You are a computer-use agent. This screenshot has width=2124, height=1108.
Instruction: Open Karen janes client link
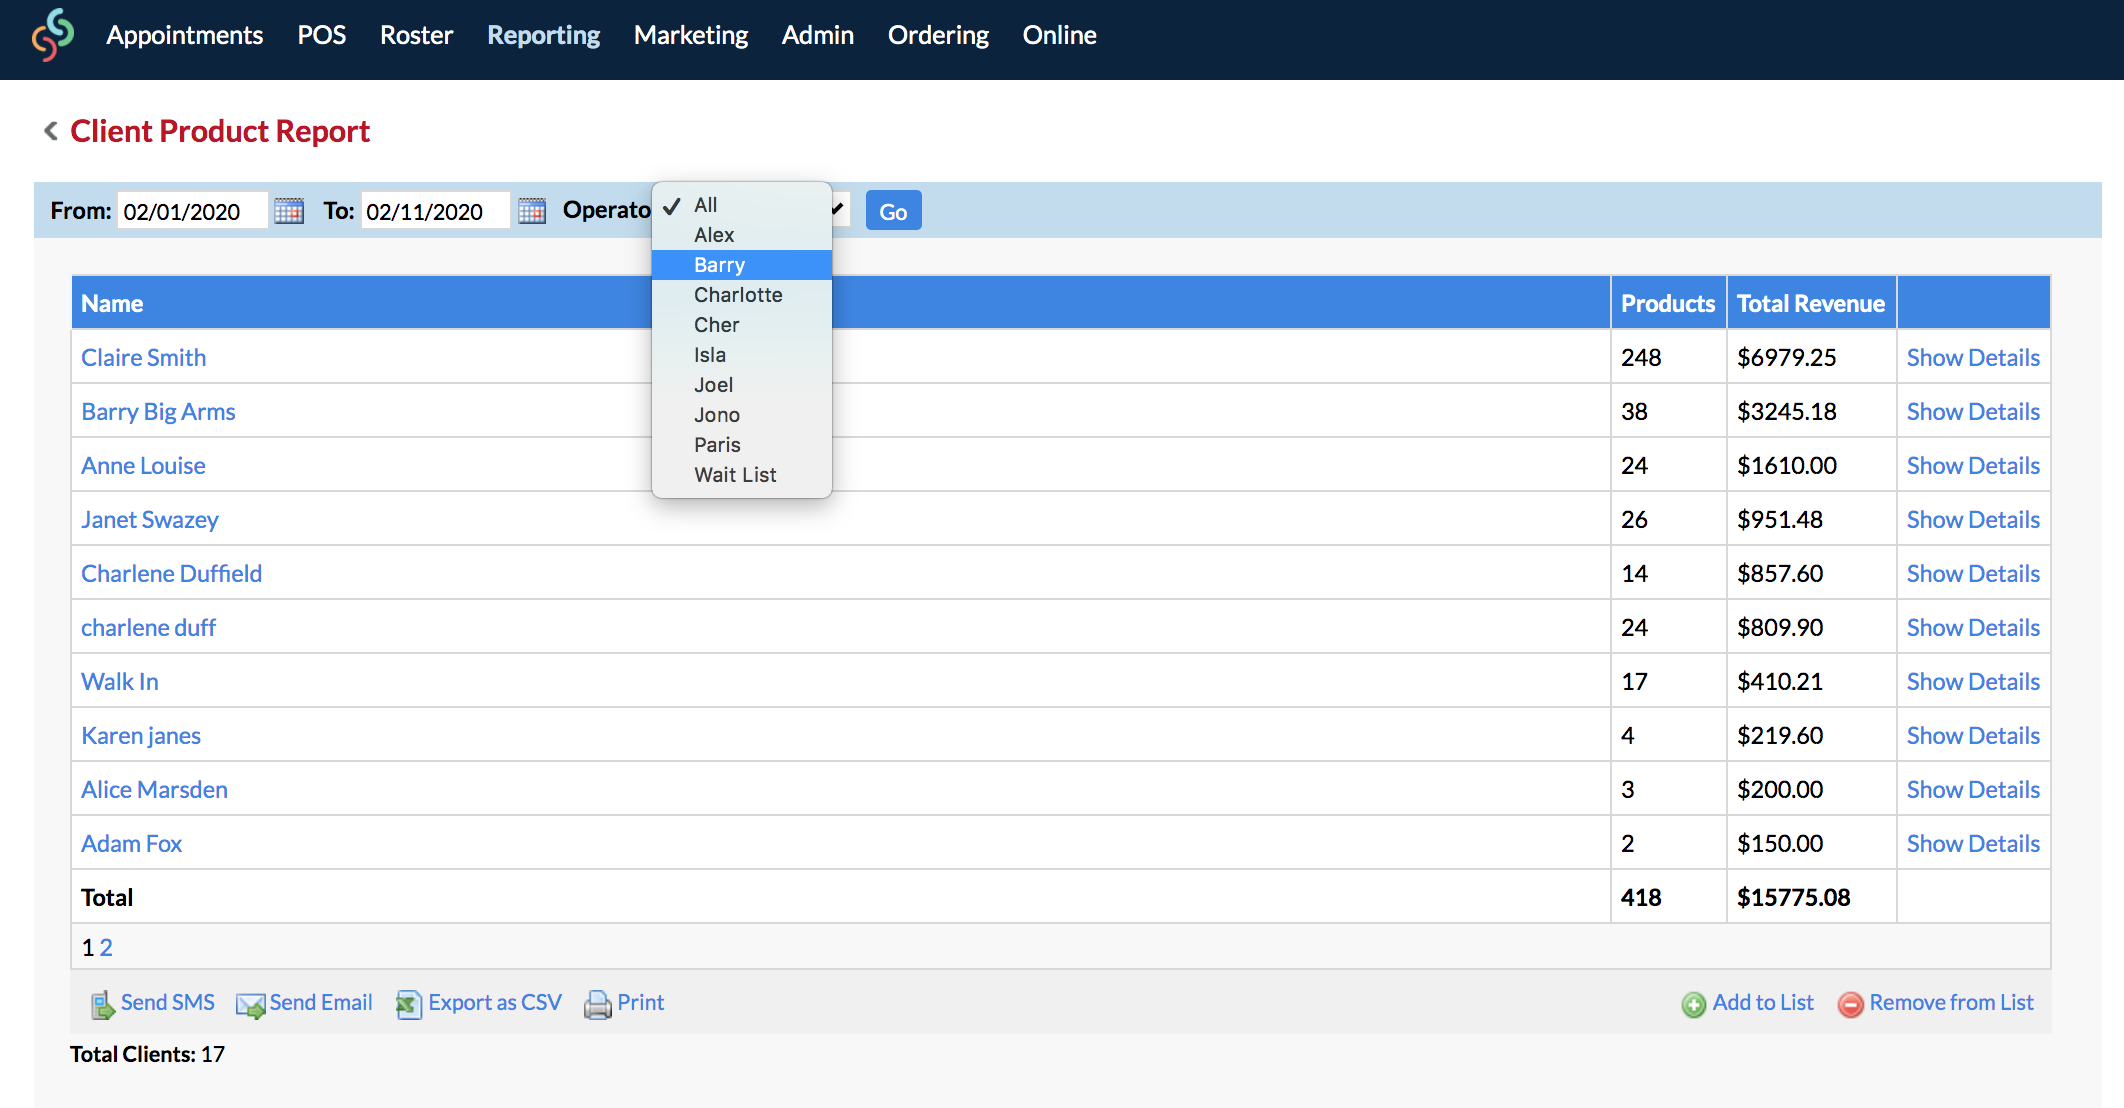pos(141,736)
